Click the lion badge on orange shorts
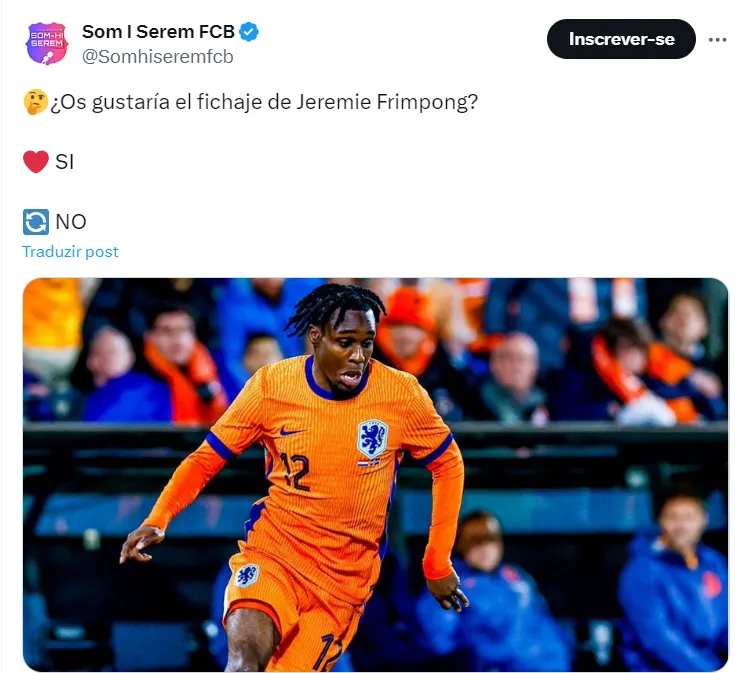The width and height of the screenshot is (735, 673). (x=246, y=575)
